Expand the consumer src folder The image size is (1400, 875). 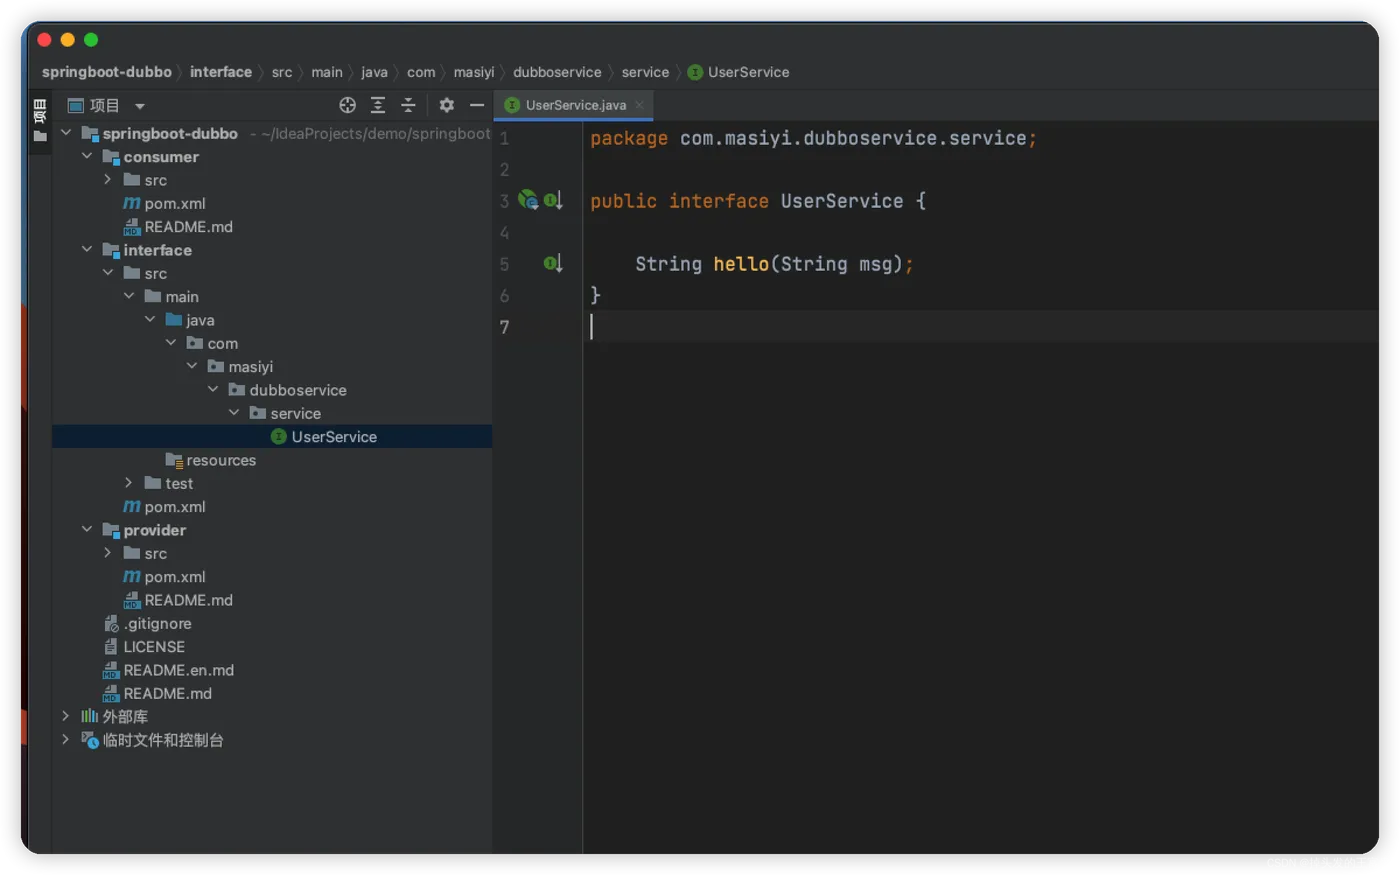coord(108,180)
